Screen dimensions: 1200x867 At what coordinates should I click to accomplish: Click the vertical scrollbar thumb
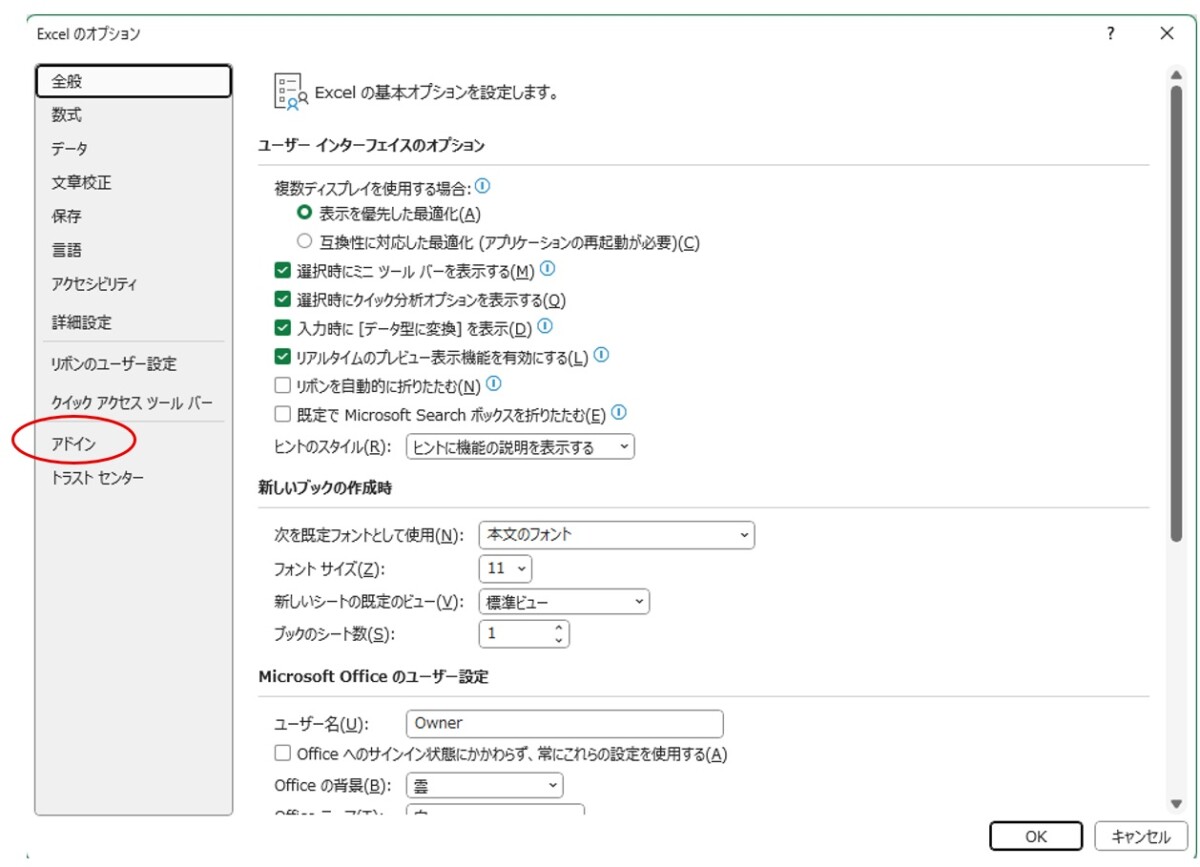click(x=1177, y=315)
